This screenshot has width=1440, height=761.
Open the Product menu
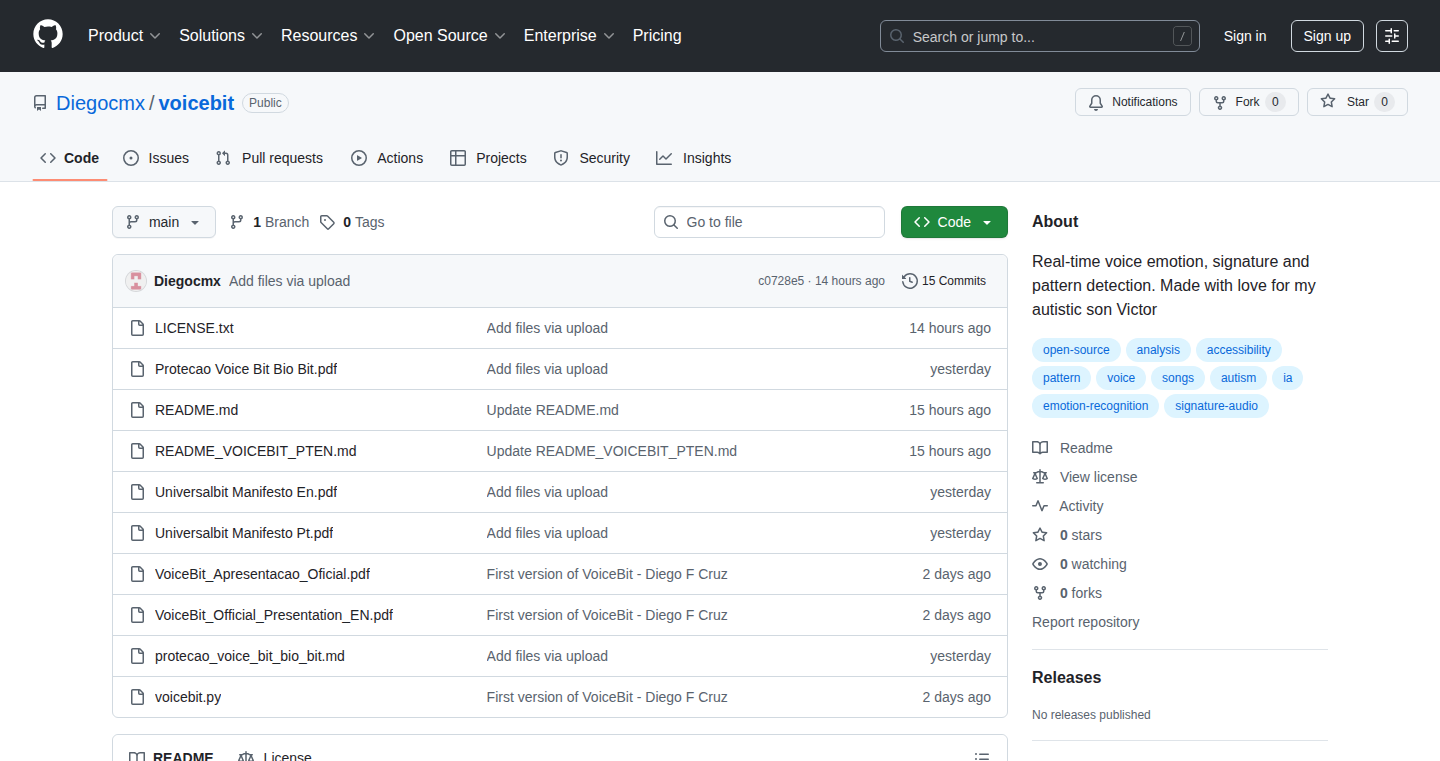tap(124, 36)
